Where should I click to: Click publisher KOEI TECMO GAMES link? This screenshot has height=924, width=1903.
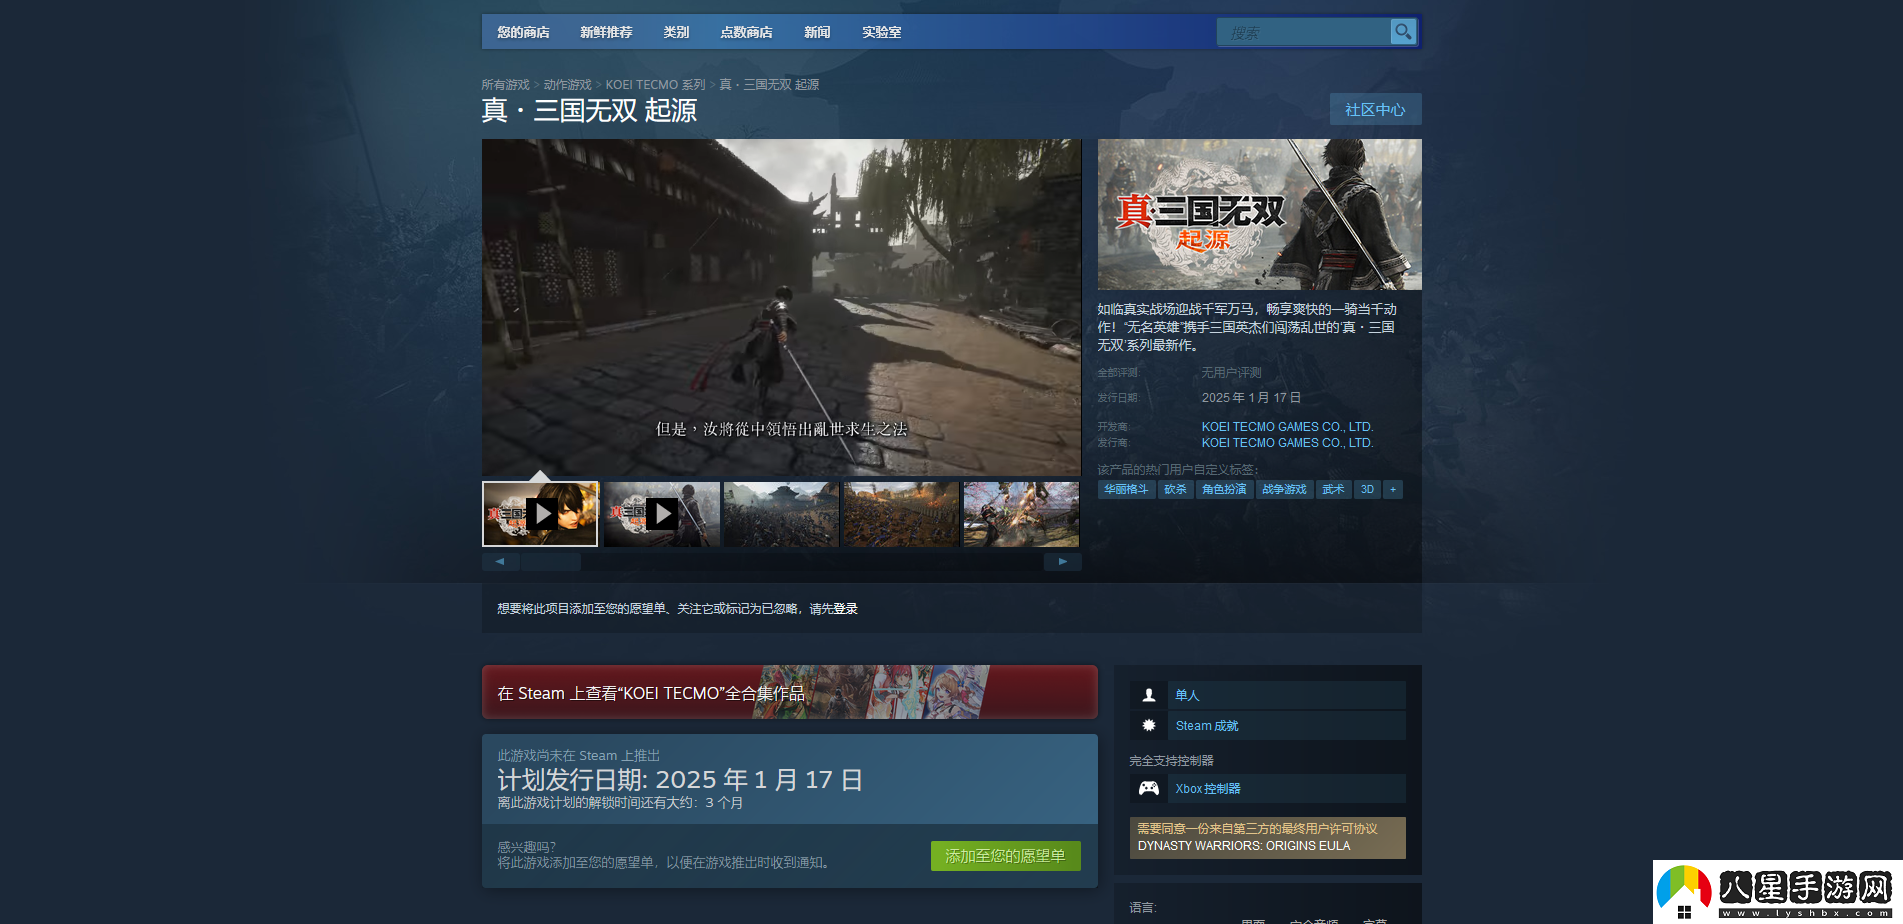1287,443
